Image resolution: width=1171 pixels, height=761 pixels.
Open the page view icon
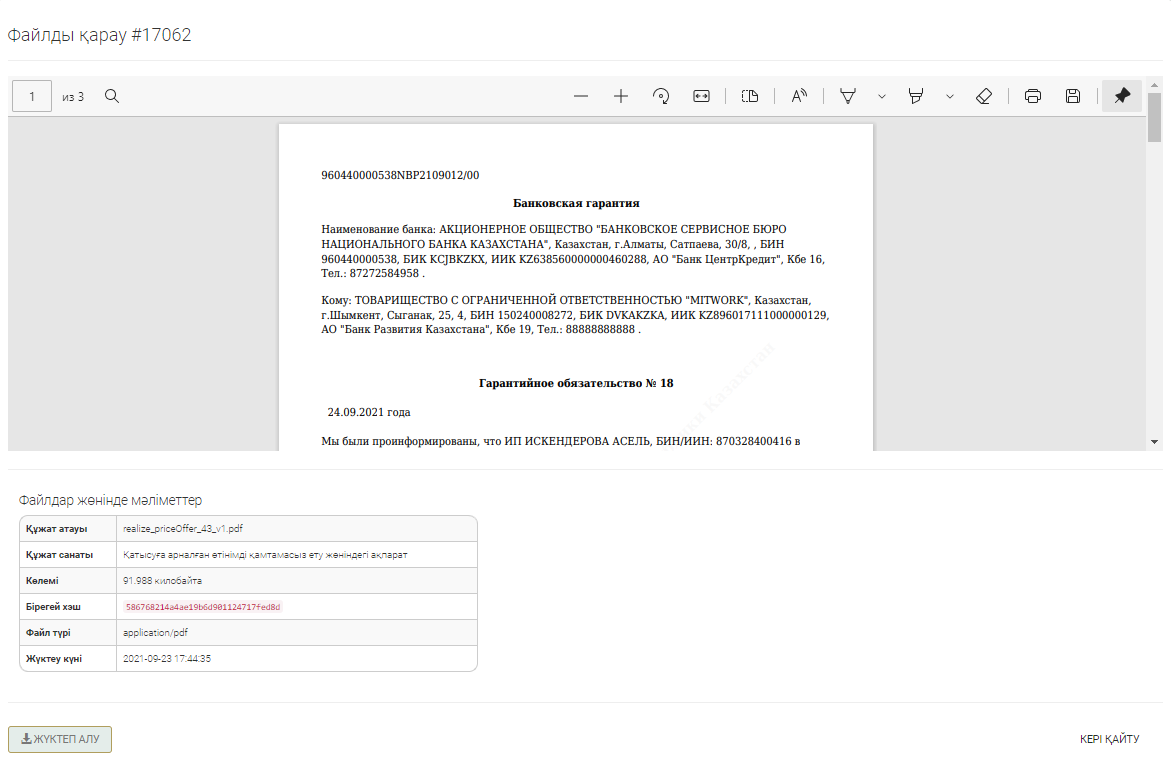pos(750,96)
